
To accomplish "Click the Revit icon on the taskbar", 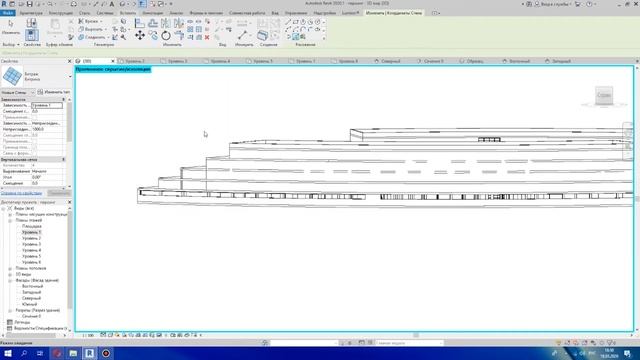I will pos(89,353).
